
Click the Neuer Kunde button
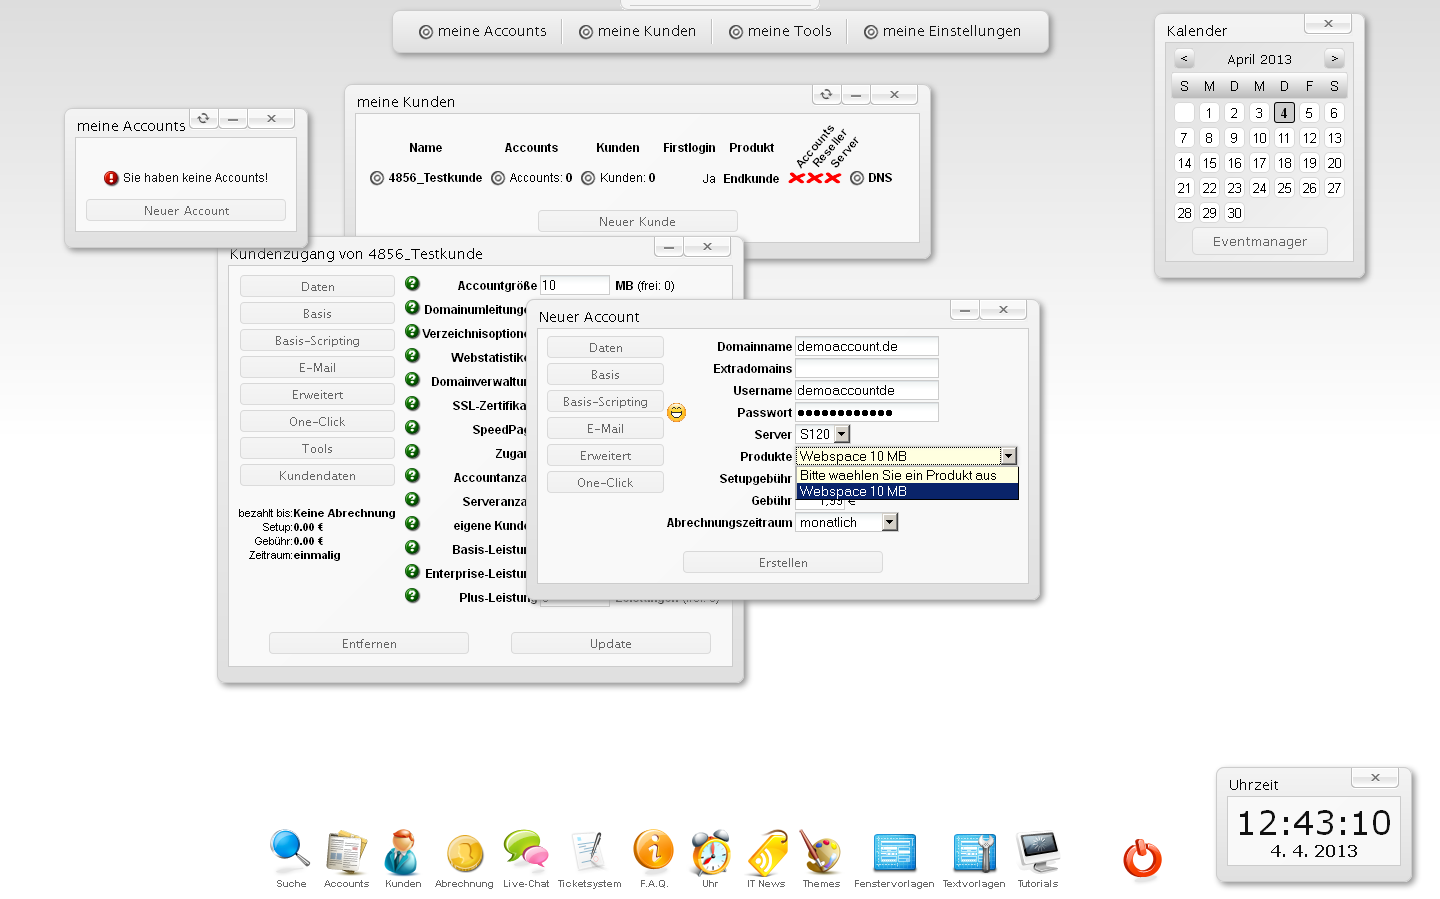point(637,220)
